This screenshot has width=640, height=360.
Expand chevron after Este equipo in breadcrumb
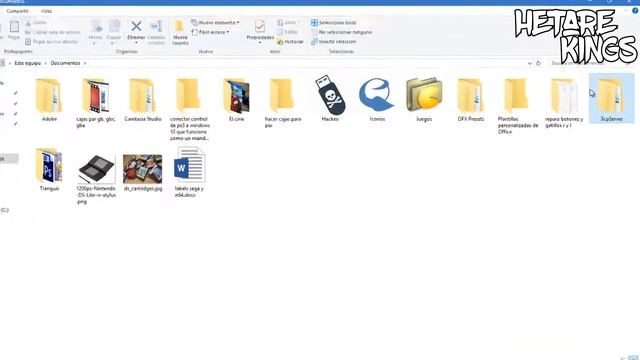(x=46, y=63)
